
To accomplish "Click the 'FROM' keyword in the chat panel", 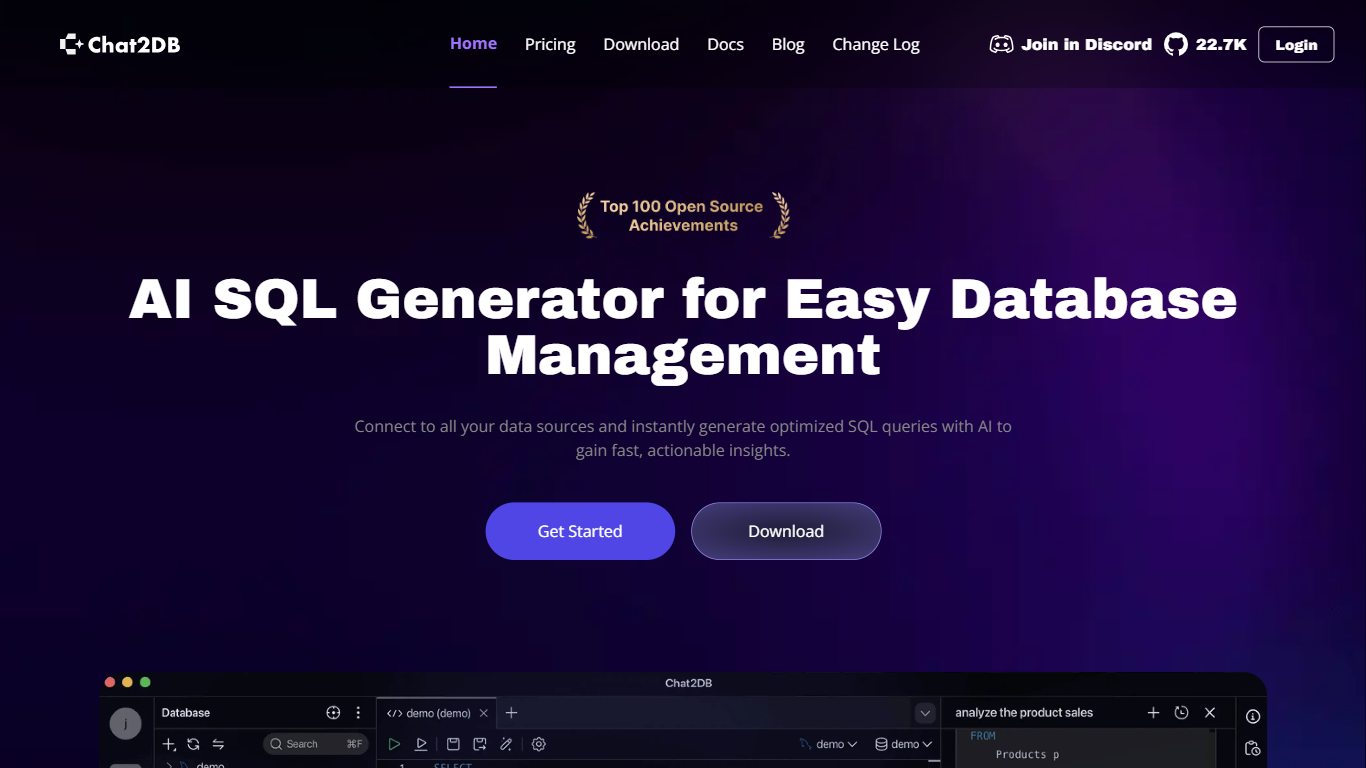I will [983, 736].
